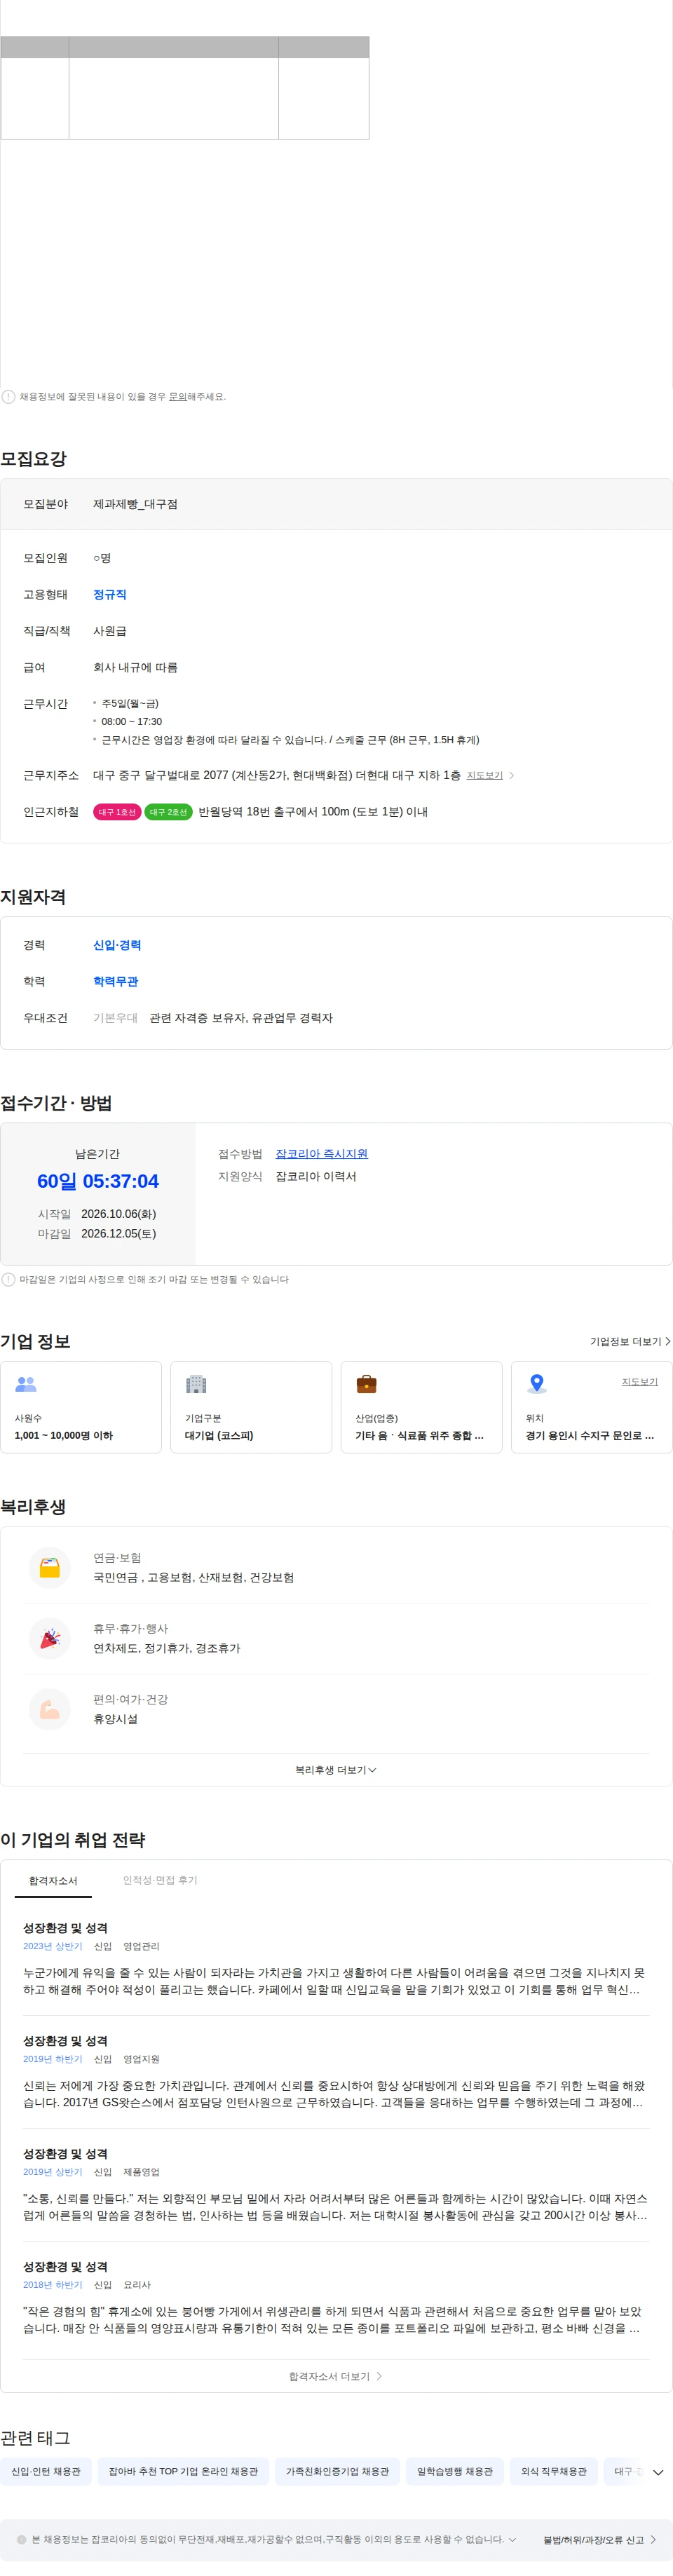Click the 대기업 (코스피) card
The image size is (673, 2576).
251,1408
